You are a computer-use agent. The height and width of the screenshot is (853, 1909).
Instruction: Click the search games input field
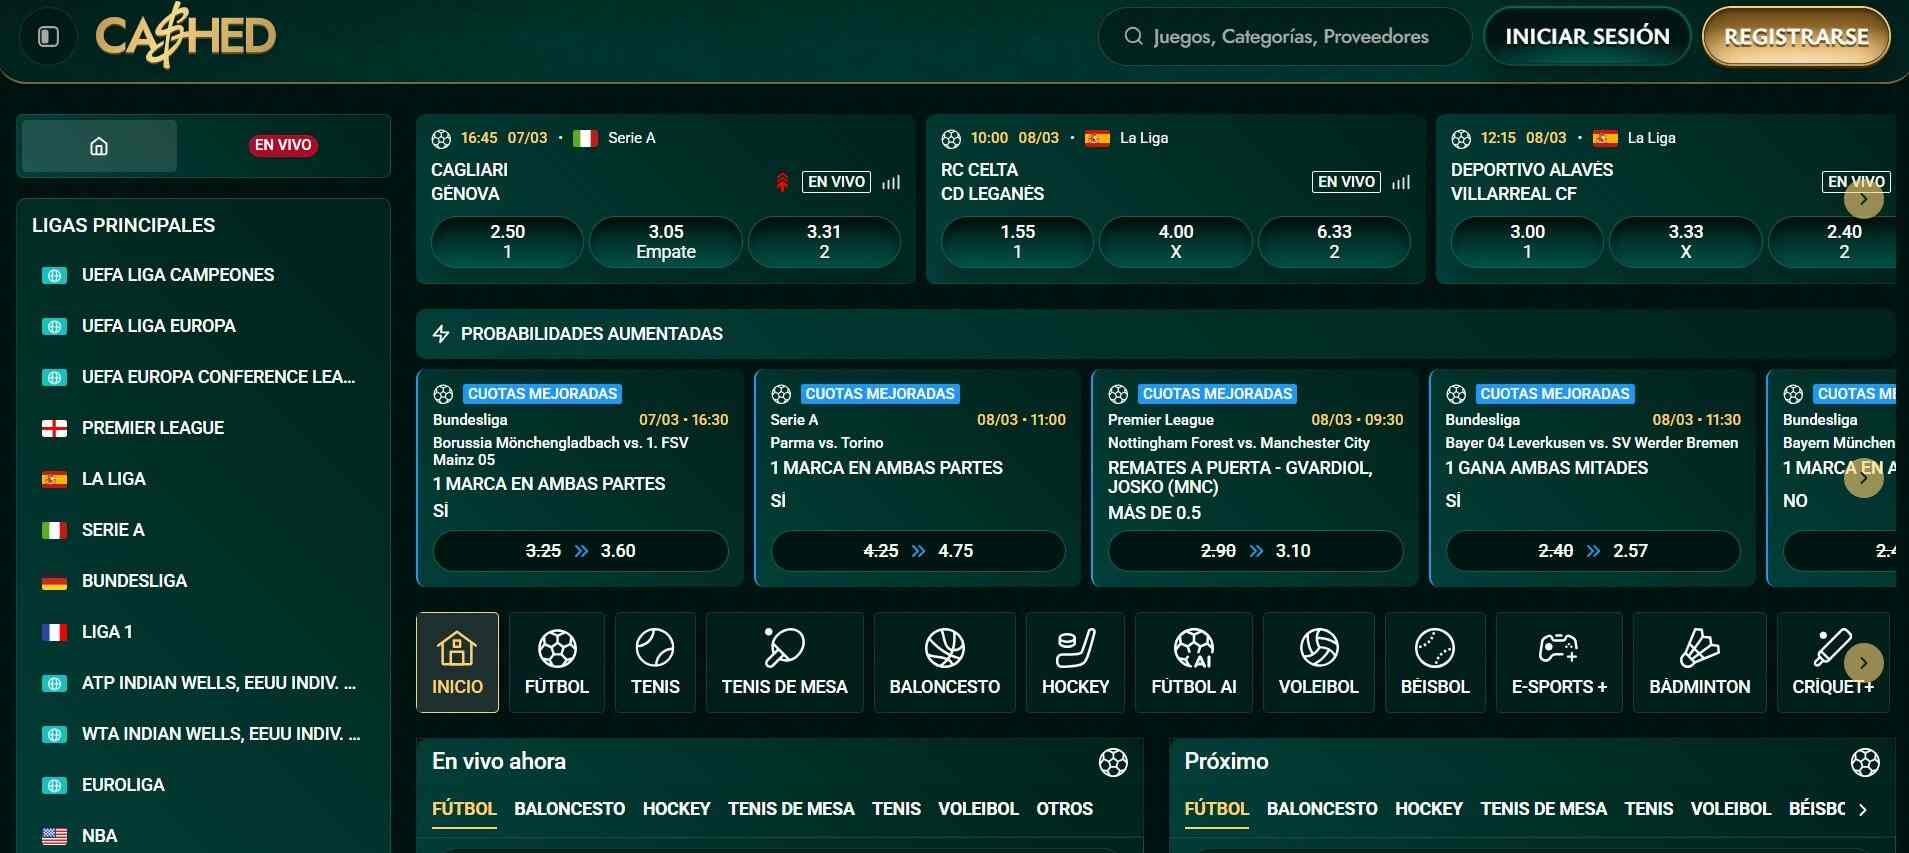pos(1285,37)
